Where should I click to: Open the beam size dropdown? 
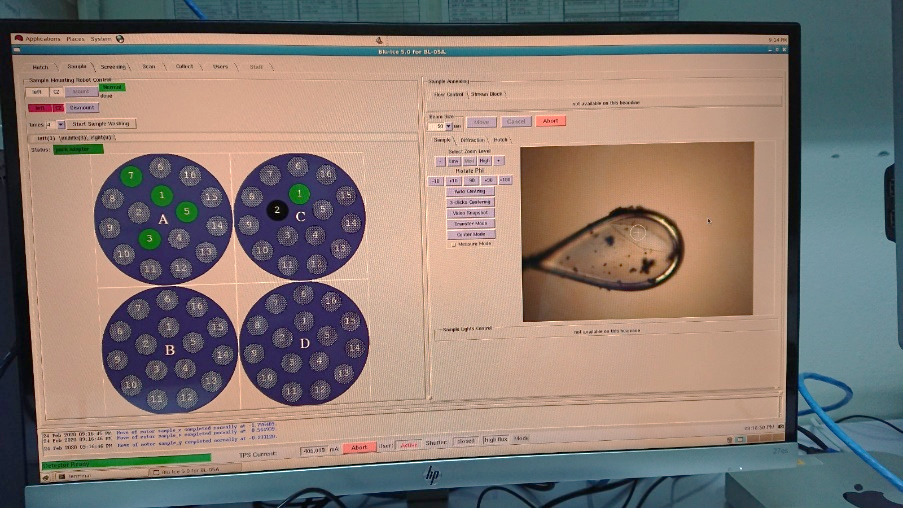point(447,126)
